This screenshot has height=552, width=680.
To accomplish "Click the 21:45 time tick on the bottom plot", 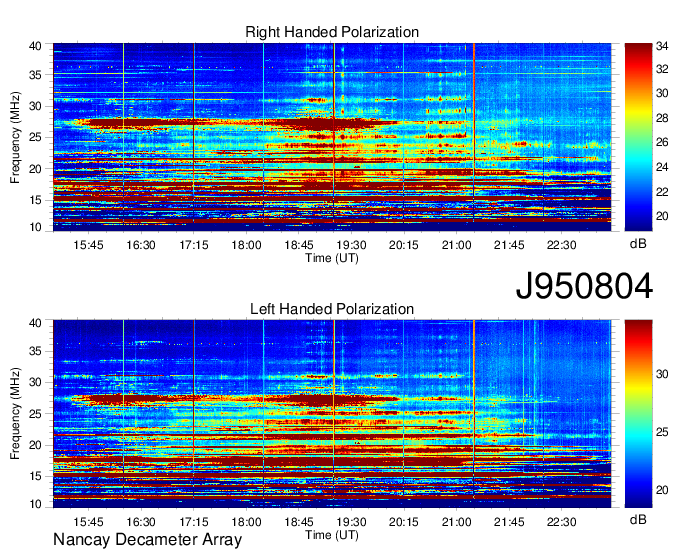I will click(x=509, y=522).
